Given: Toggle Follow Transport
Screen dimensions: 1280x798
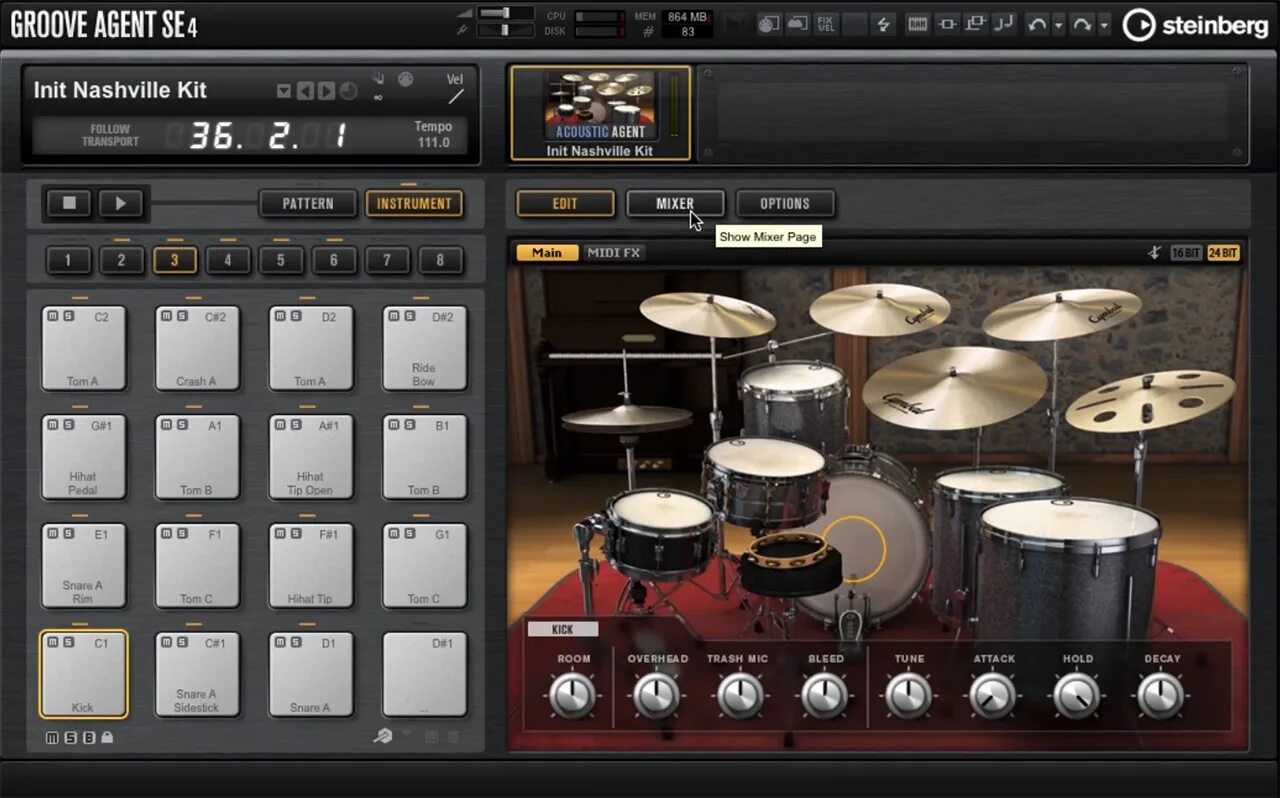Looking at the screenshot, I should tap(110, 135).
